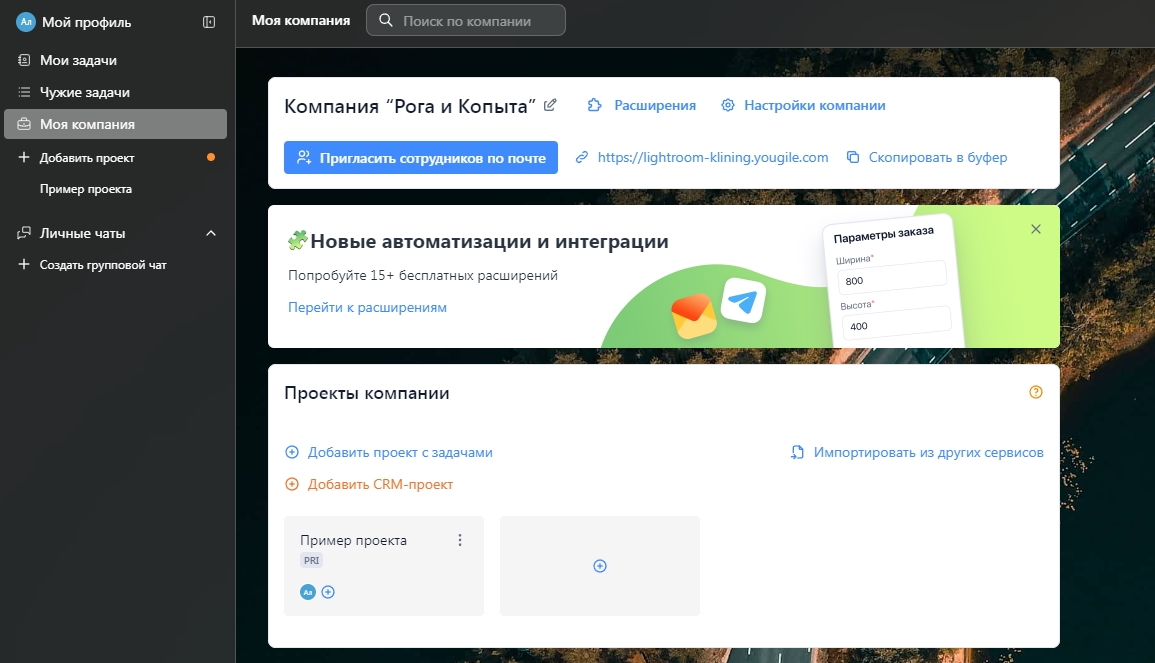Screen dimensions: 1155x663
Task: Click the Компания "Рога и Копыта" title
Action: [410, 106]
